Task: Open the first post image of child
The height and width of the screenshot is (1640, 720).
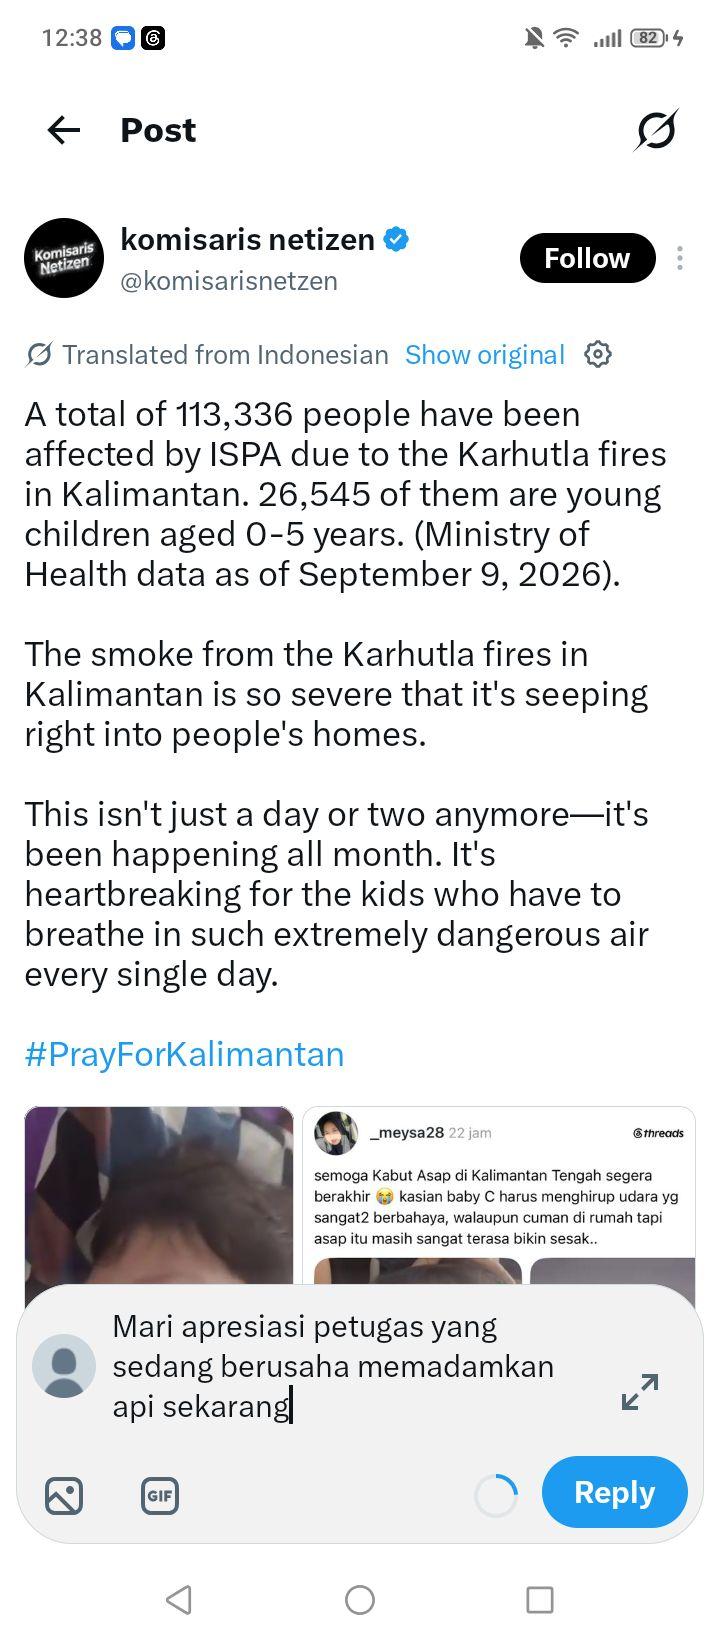Action: click(159, 1195)
